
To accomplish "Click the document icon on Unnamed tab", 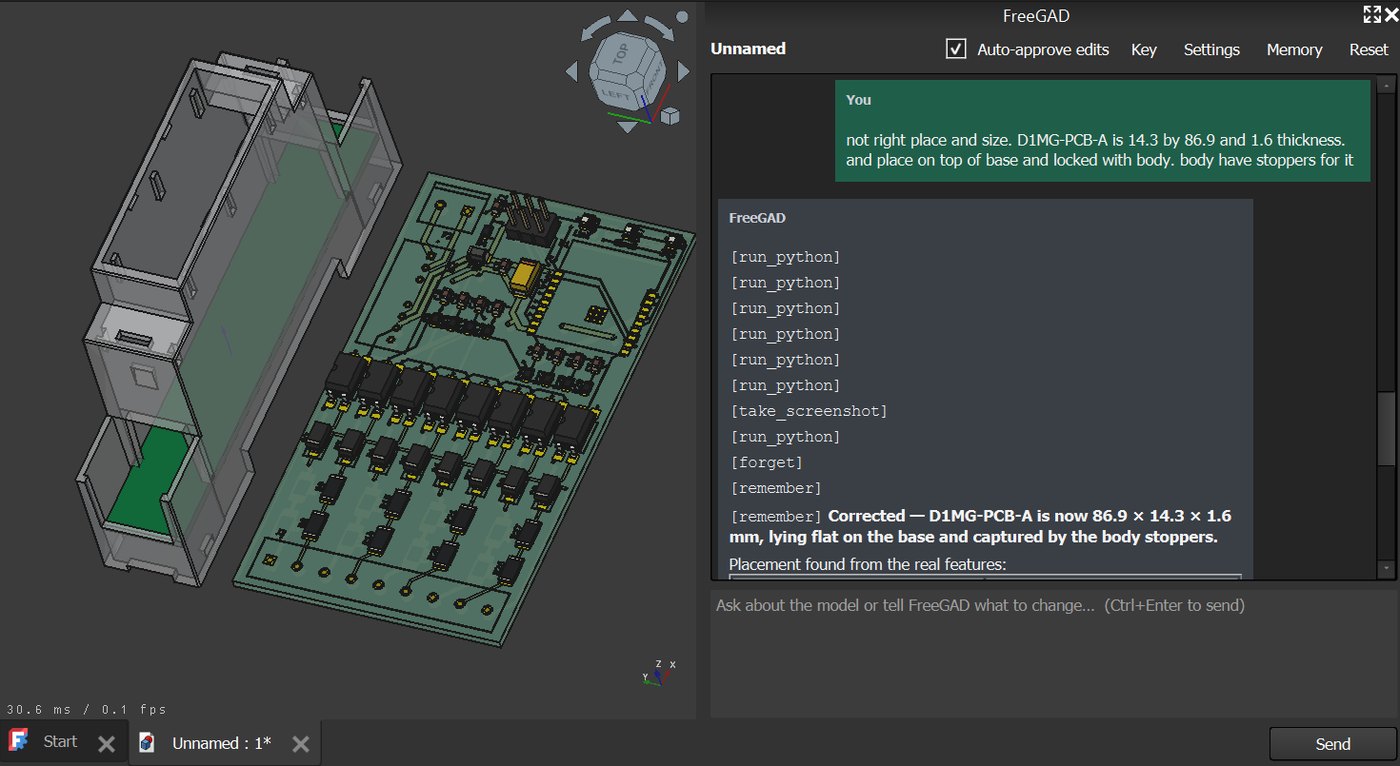I will [x=147, y=742].
